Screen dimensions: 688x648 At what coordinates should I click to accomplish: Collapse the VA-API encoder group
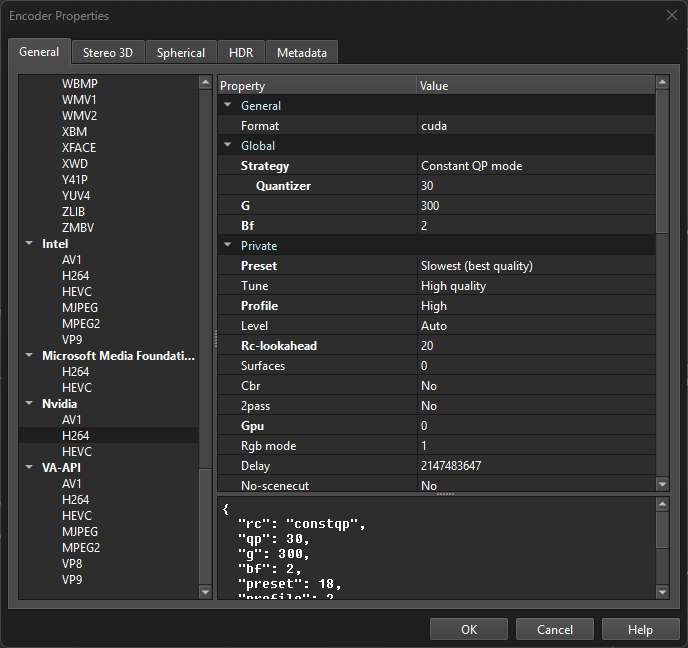[28, 468]
